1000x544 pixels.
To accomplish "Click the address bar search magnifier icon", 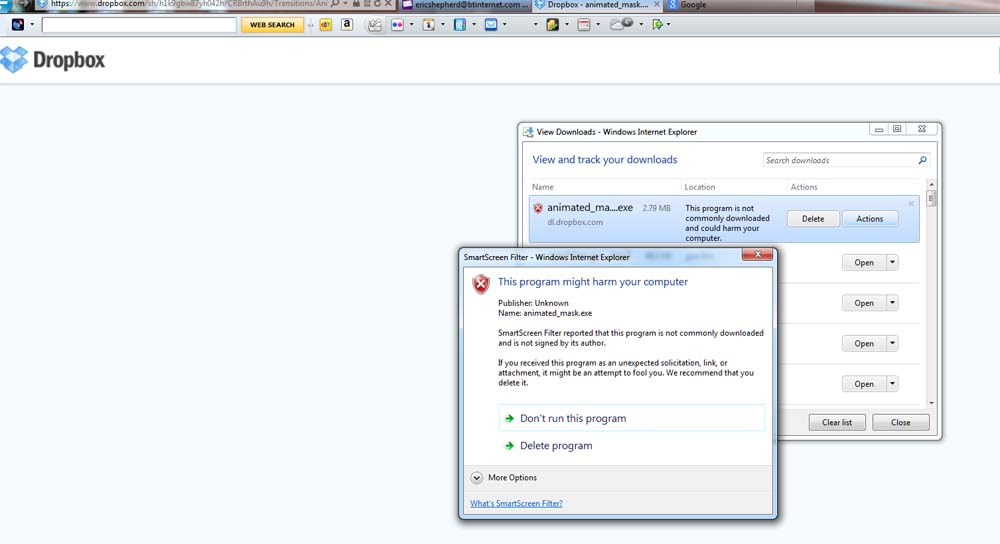I will pos(335,4).
